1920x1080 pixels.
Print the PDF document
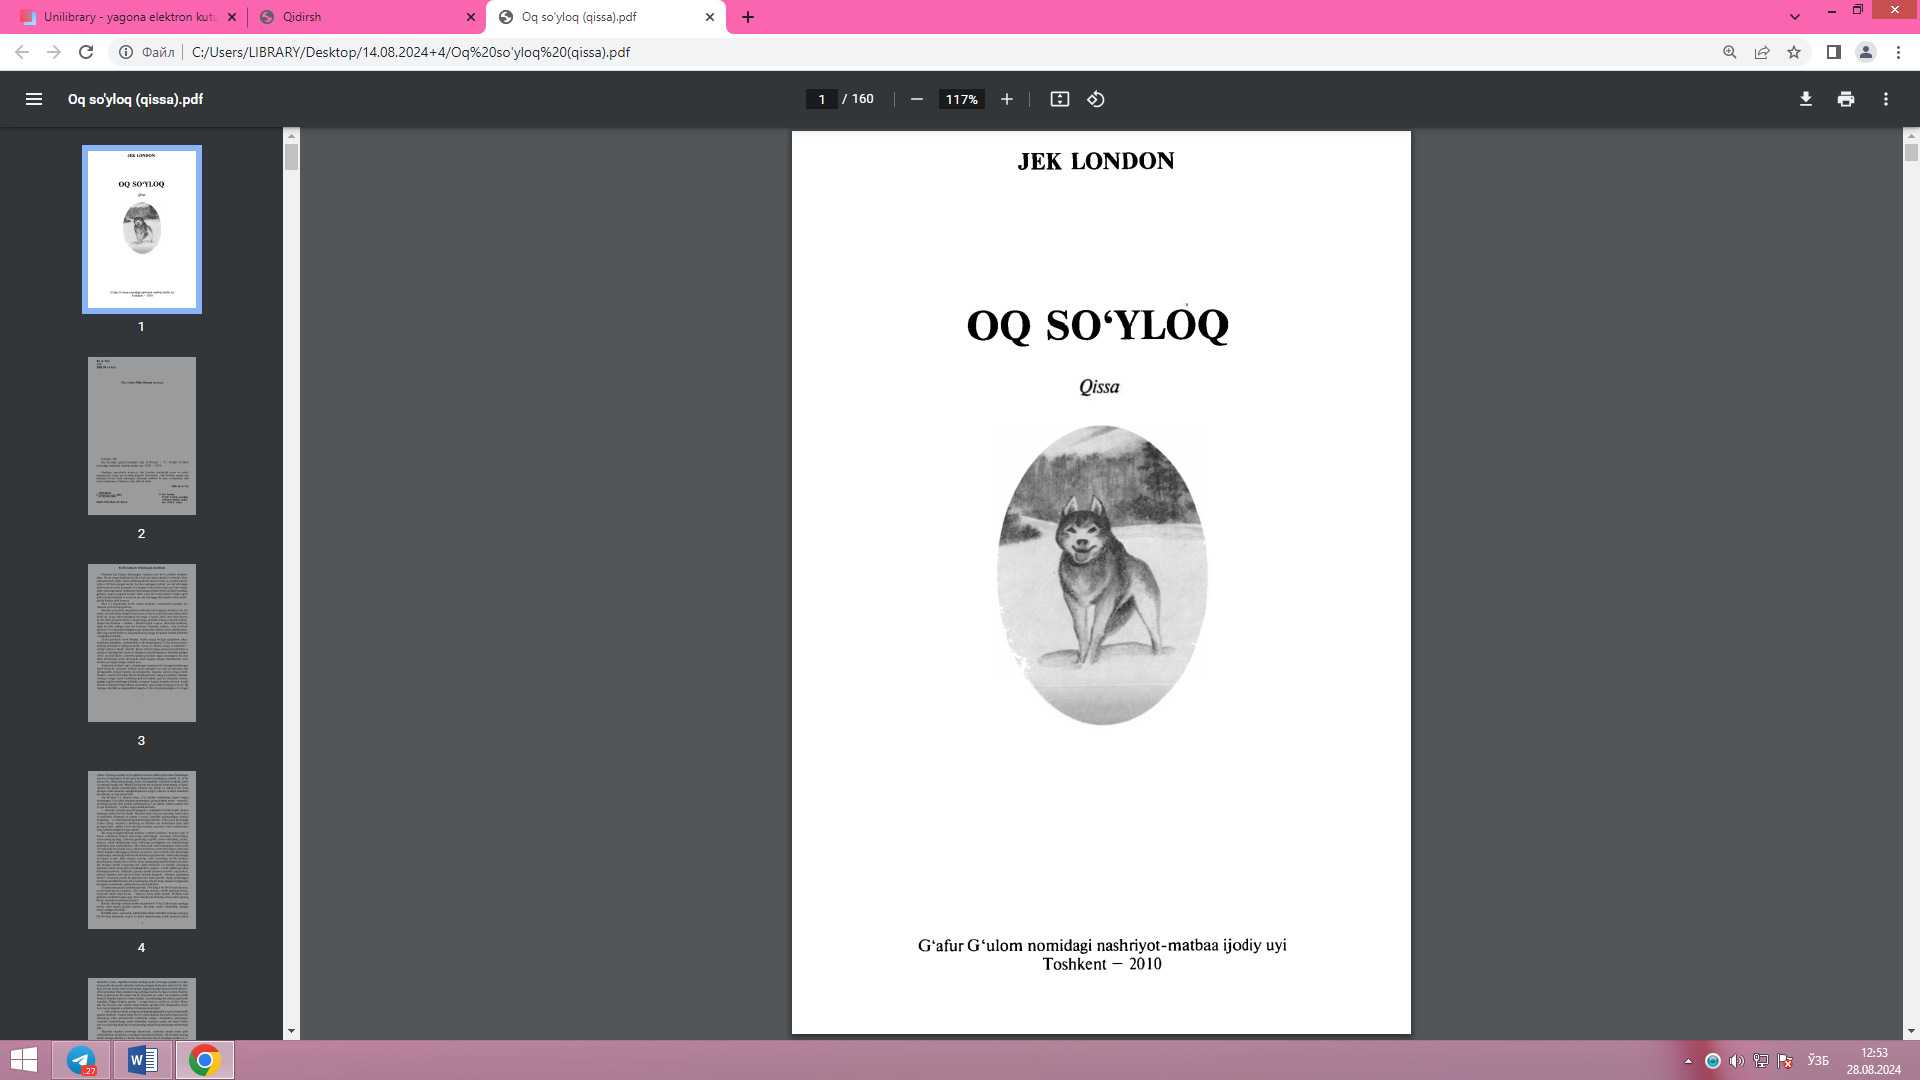click(1846, 99)
